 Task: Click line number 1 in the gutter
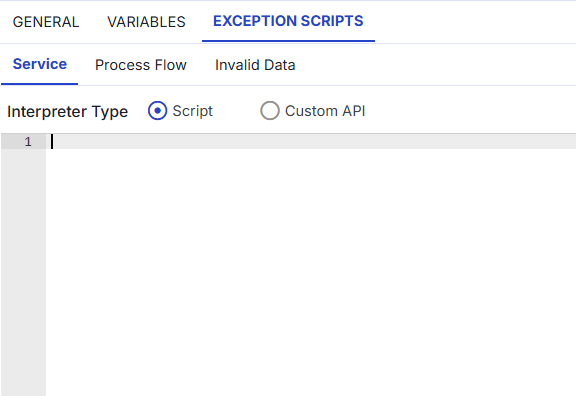pos(28,141)
